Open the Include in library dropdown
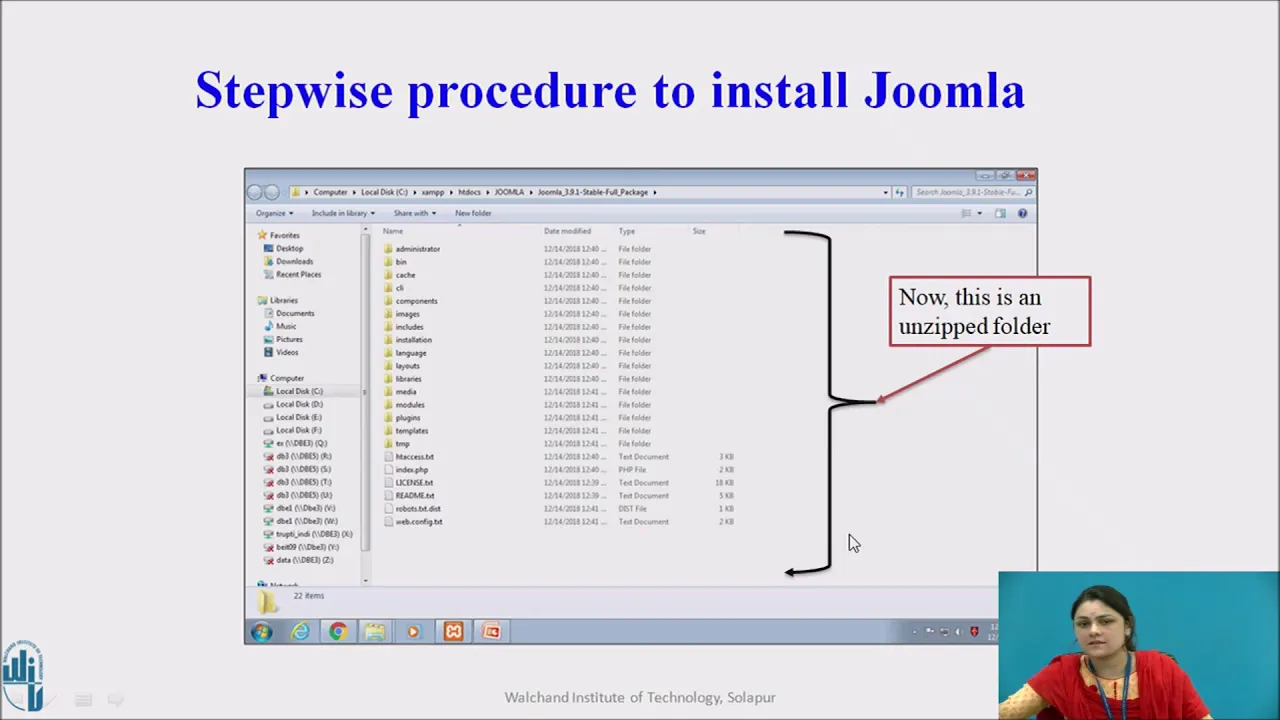1280x720 pixels. pyautogui.click(x=343, y=213)
